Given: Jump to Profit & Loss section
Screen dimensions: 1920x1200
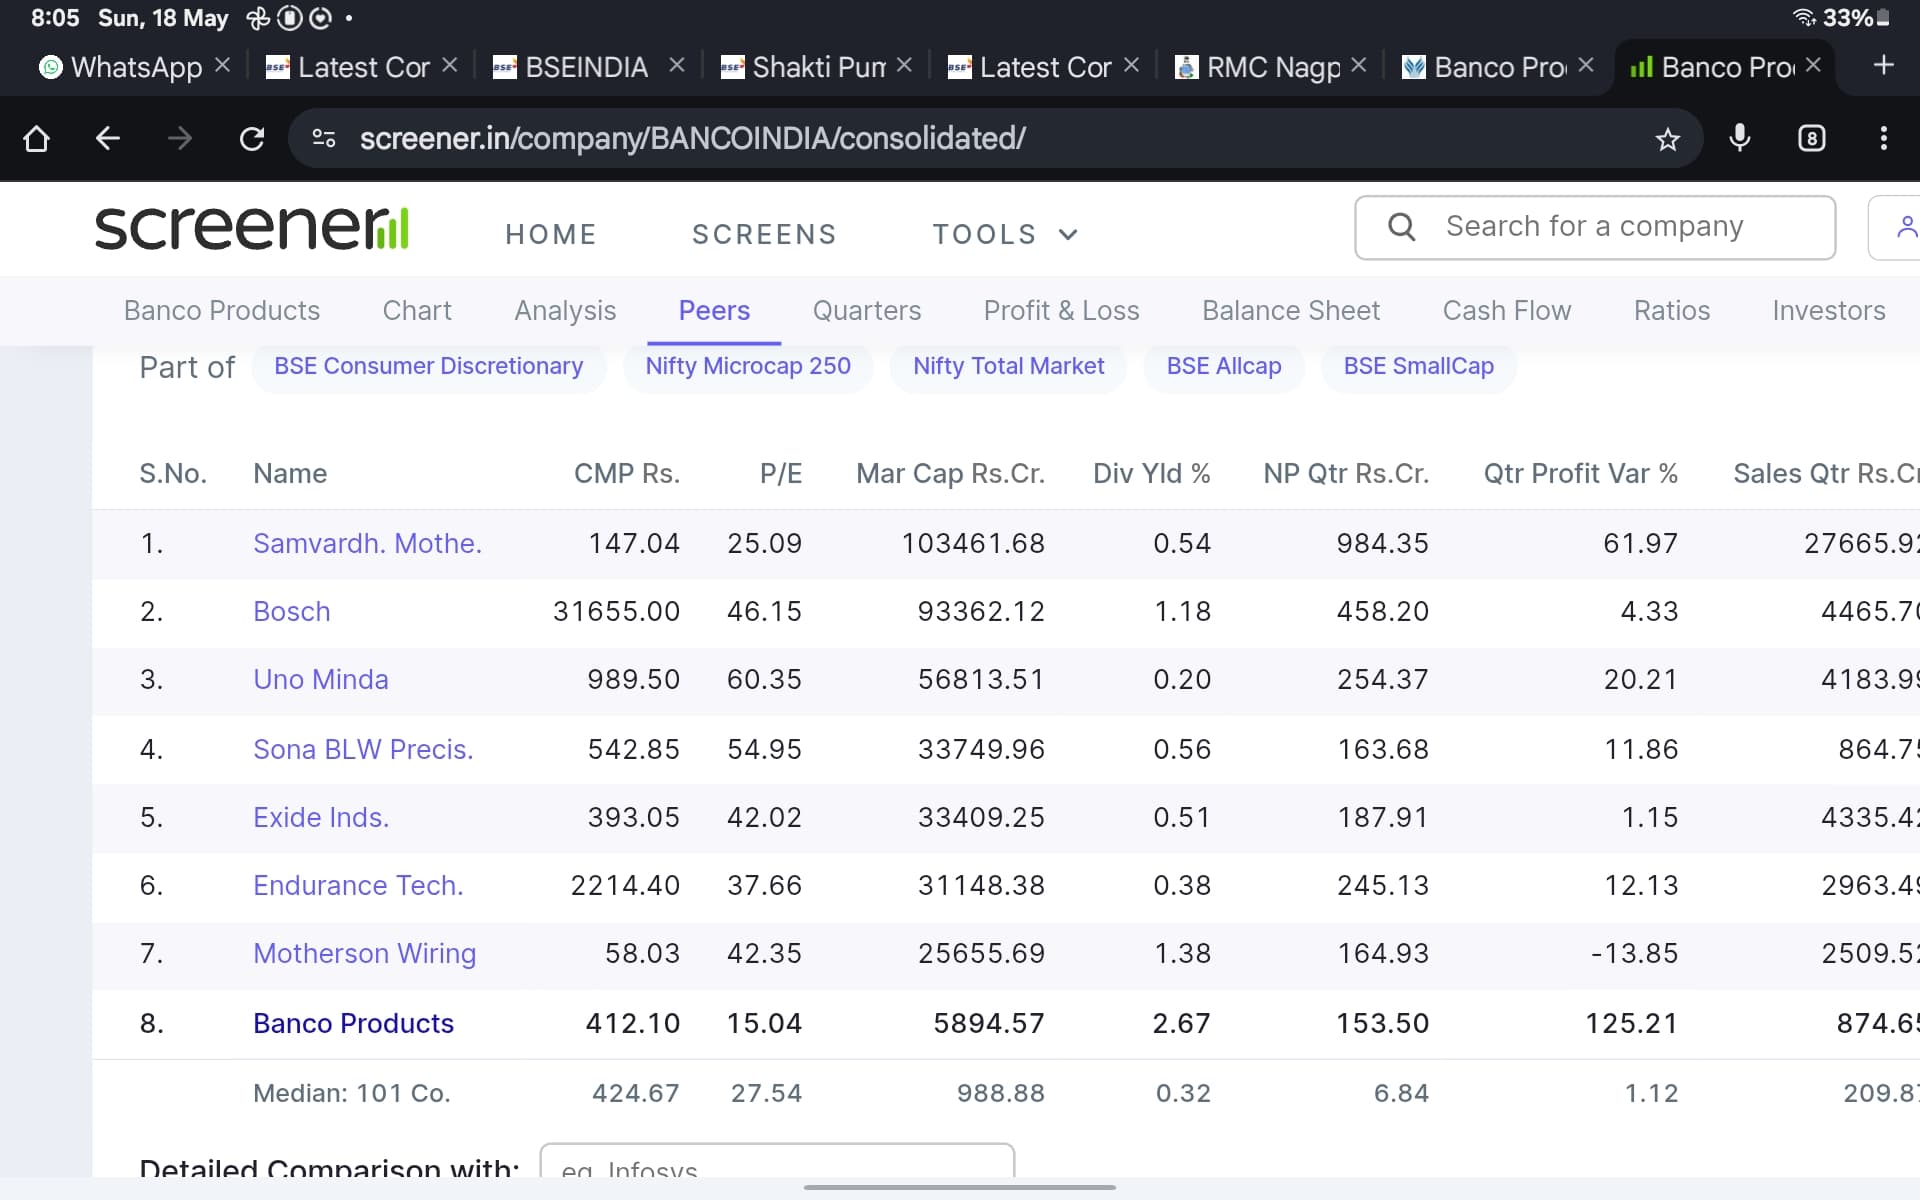Looking at the screenshot, I should coord(1061,311).
